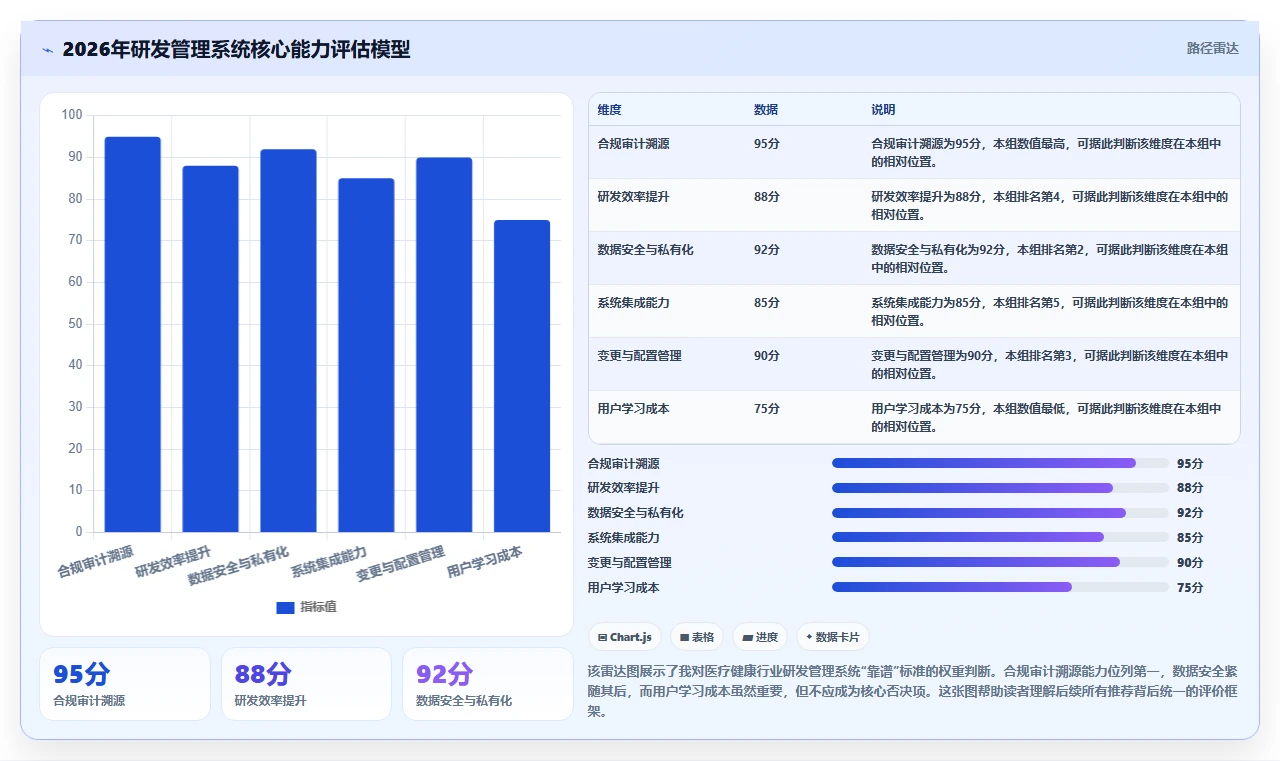
Task: Click the 92分 value in the table
Action: pyautogui.click(x=767, y=250)
